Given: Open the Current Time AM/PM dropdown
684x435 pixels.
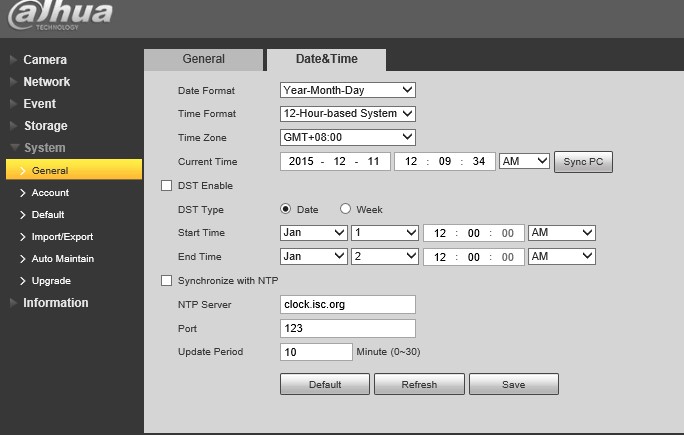Looking at the screenshot, I should point(524,161).
